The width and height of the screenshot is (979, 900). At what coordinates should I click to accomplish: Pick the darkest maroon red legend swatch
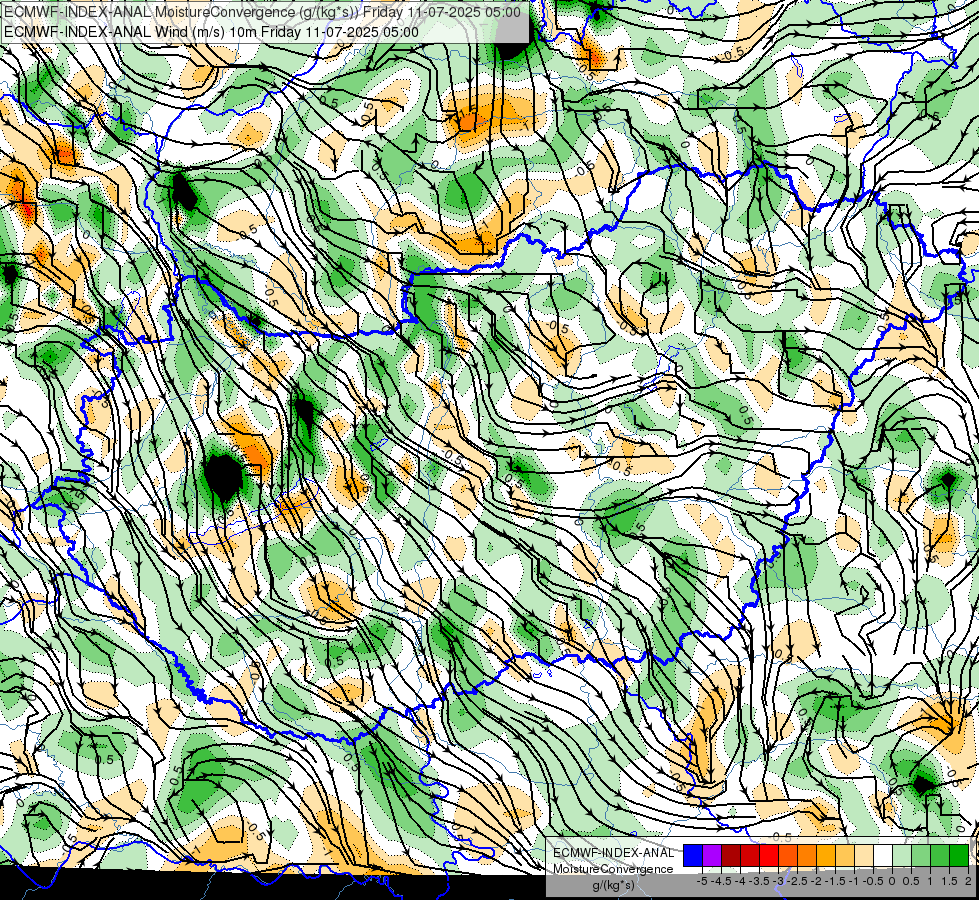coord(731,855)
